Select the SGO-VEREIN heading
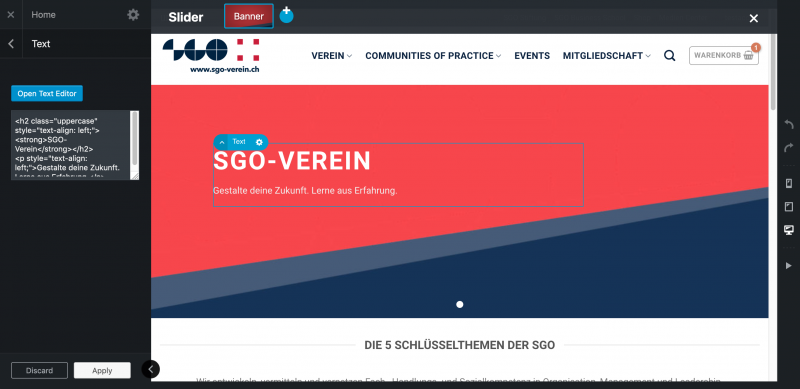The height and width of the screenshot is (389, 800). coord(292,161)
